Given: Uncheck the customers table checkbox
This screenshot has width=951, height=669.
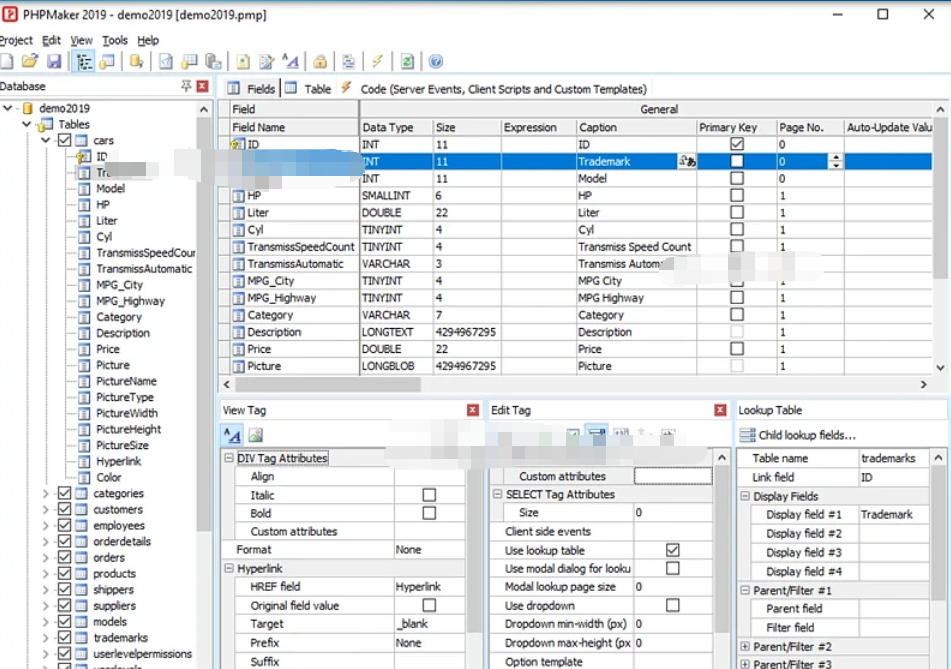Looking at the screenshot, I should point(64,509).
